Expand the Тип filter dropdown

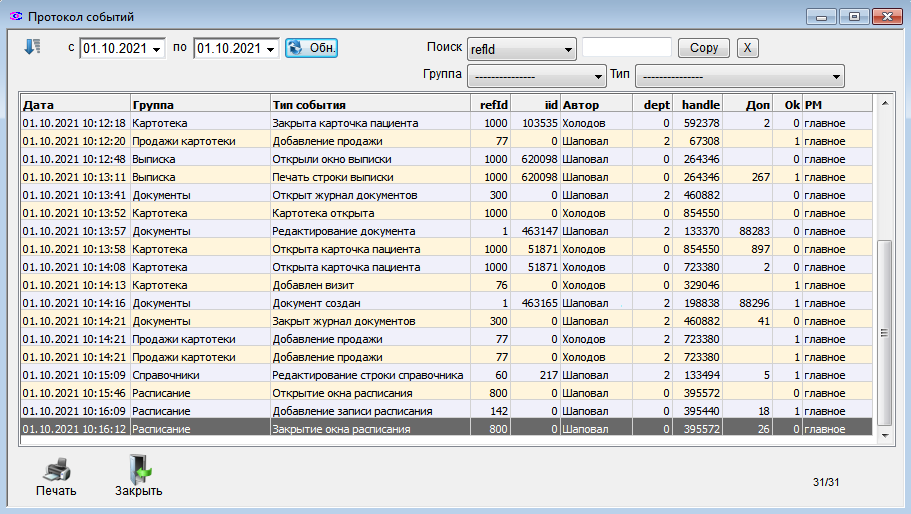click(x=835, y=76)
